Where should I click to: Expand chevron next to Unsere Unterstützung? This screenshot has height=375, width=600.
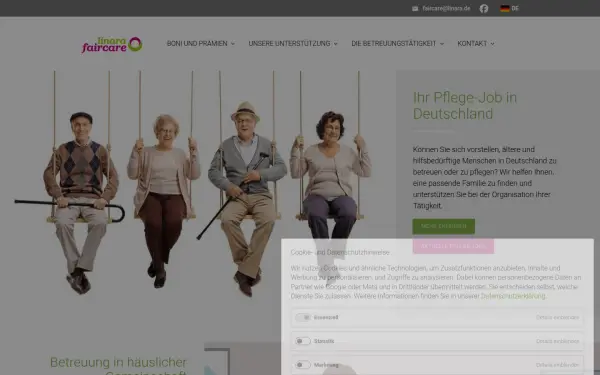pos(336,44)
